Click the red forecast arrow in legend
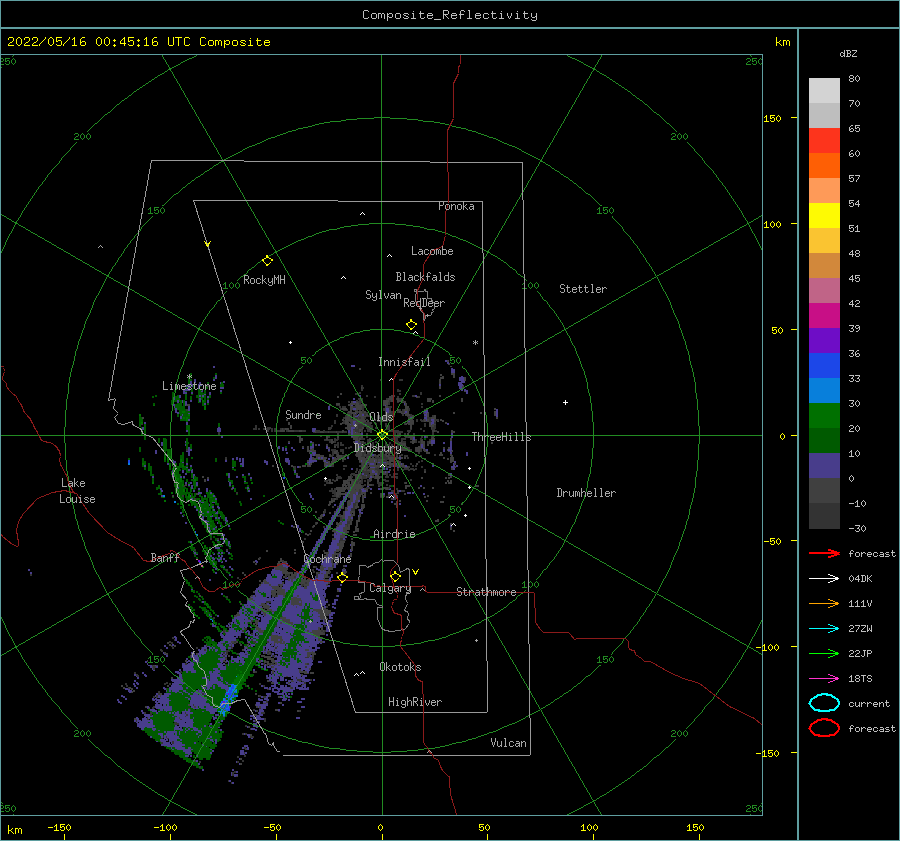Image resolution: width=900 pixels, height=841 pixels. point(824,553)
